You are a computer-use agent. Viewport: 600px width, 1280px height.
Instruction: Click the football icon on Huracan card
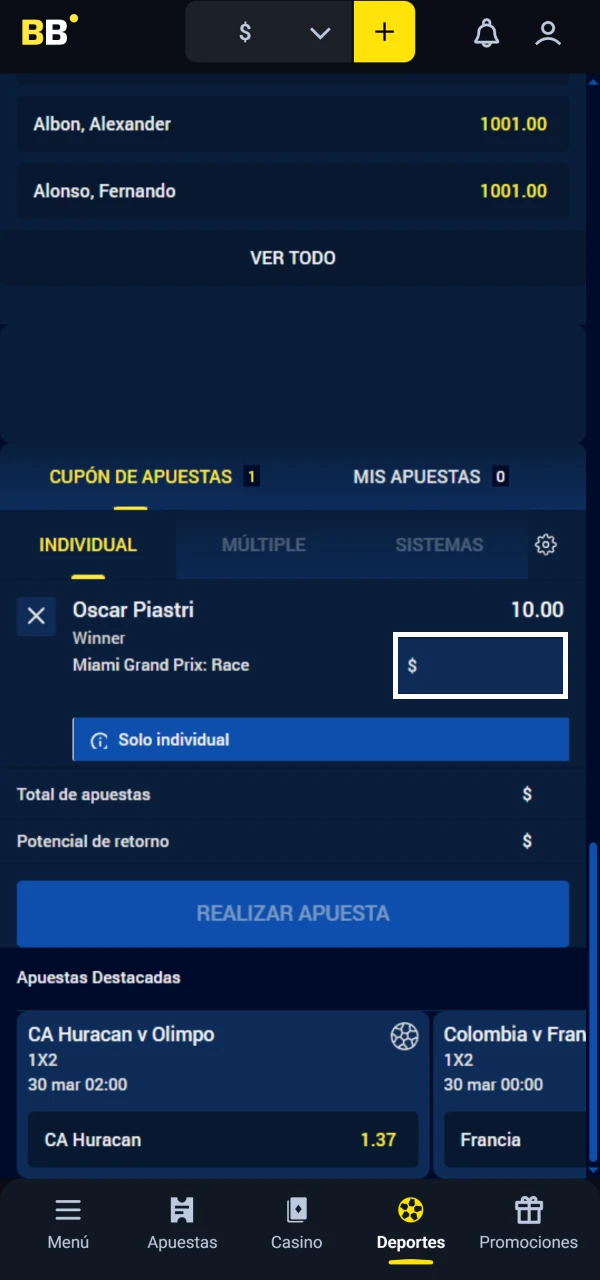404,1037
